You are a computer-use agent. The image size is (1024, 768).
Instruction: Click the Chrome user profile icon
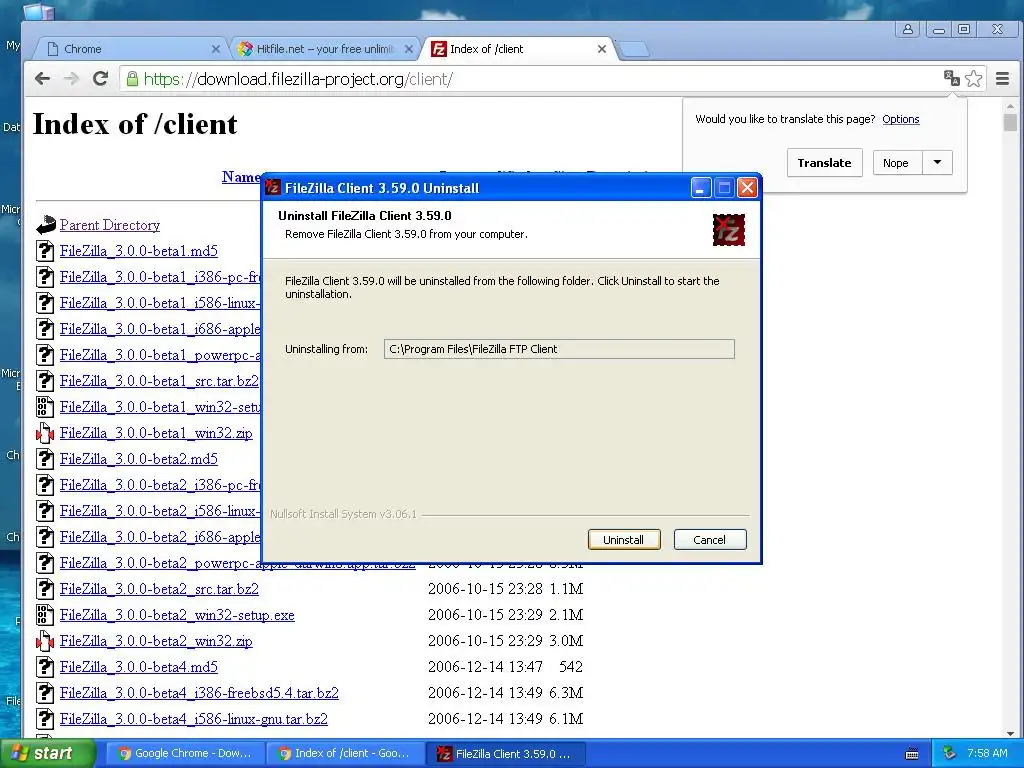pyautogui.click(x=908, y=29)
